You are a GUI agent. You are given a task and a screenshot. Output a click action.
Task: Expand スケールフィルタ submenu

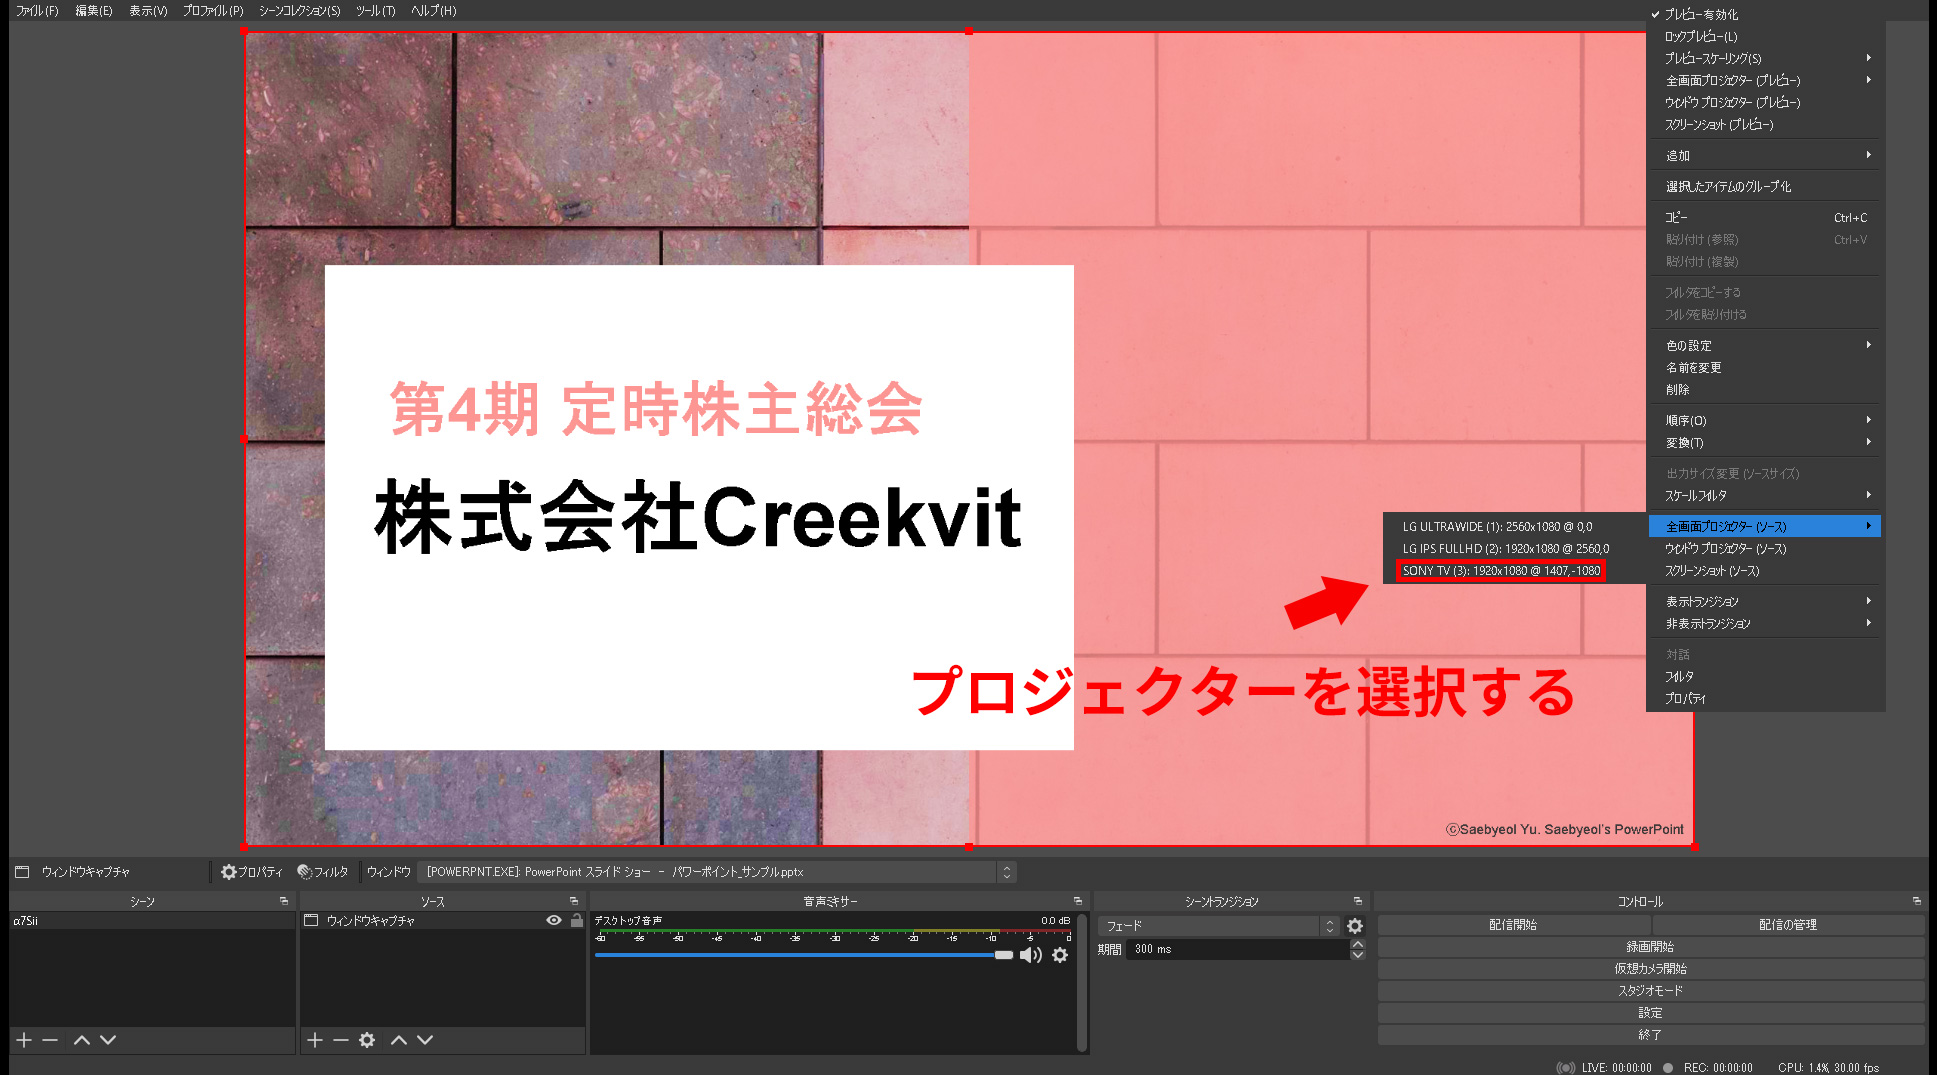[1764, 495]
